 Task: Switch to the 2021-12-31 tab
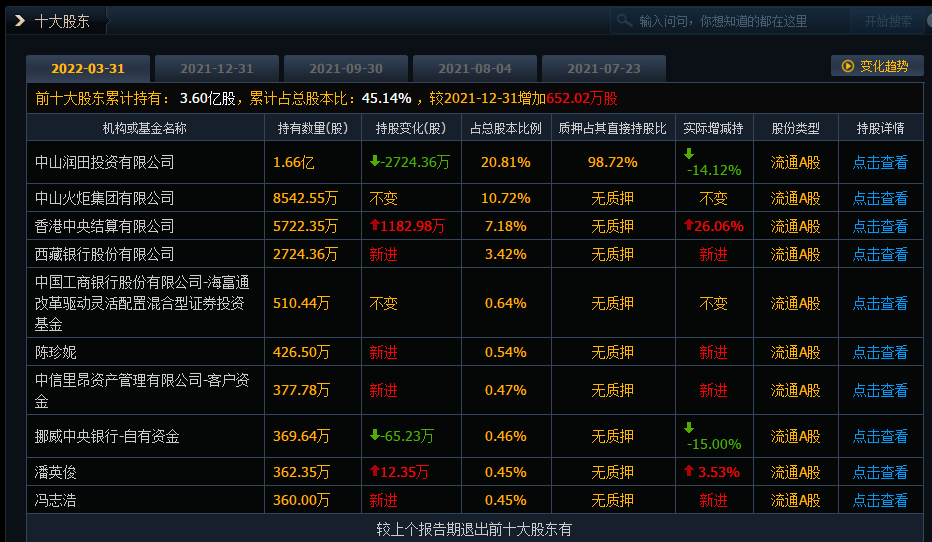click(x=217, y=68)
